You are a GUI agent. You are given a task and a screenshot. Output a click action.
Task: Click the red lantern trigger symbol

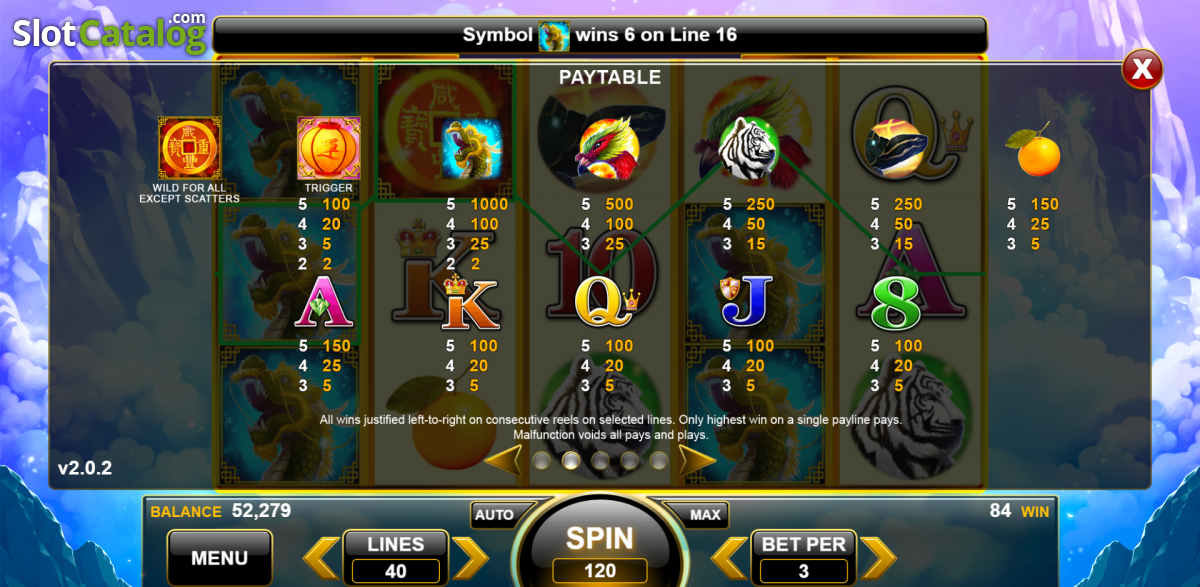pos(329,148)
